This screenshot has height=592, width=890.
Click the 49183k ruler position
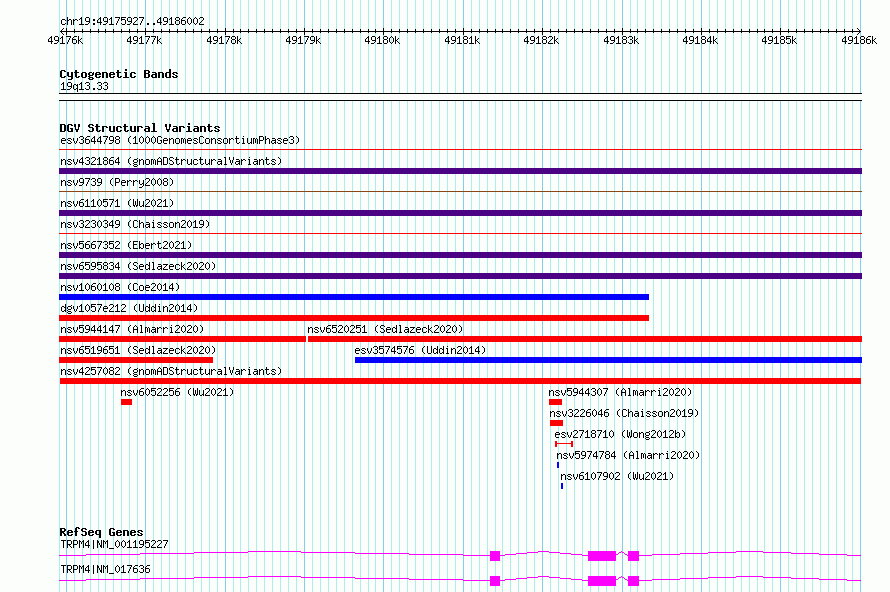[621, 40]
